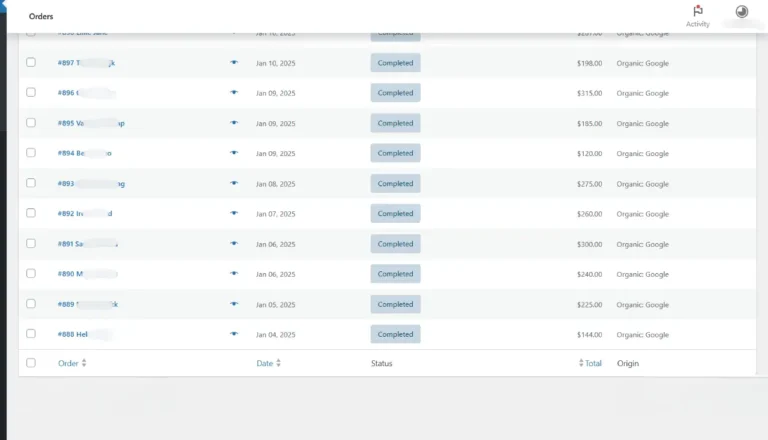Preview order #888 with eye icon
The width and height of the screenshot is (768, 440).
[x=234, y=334]
